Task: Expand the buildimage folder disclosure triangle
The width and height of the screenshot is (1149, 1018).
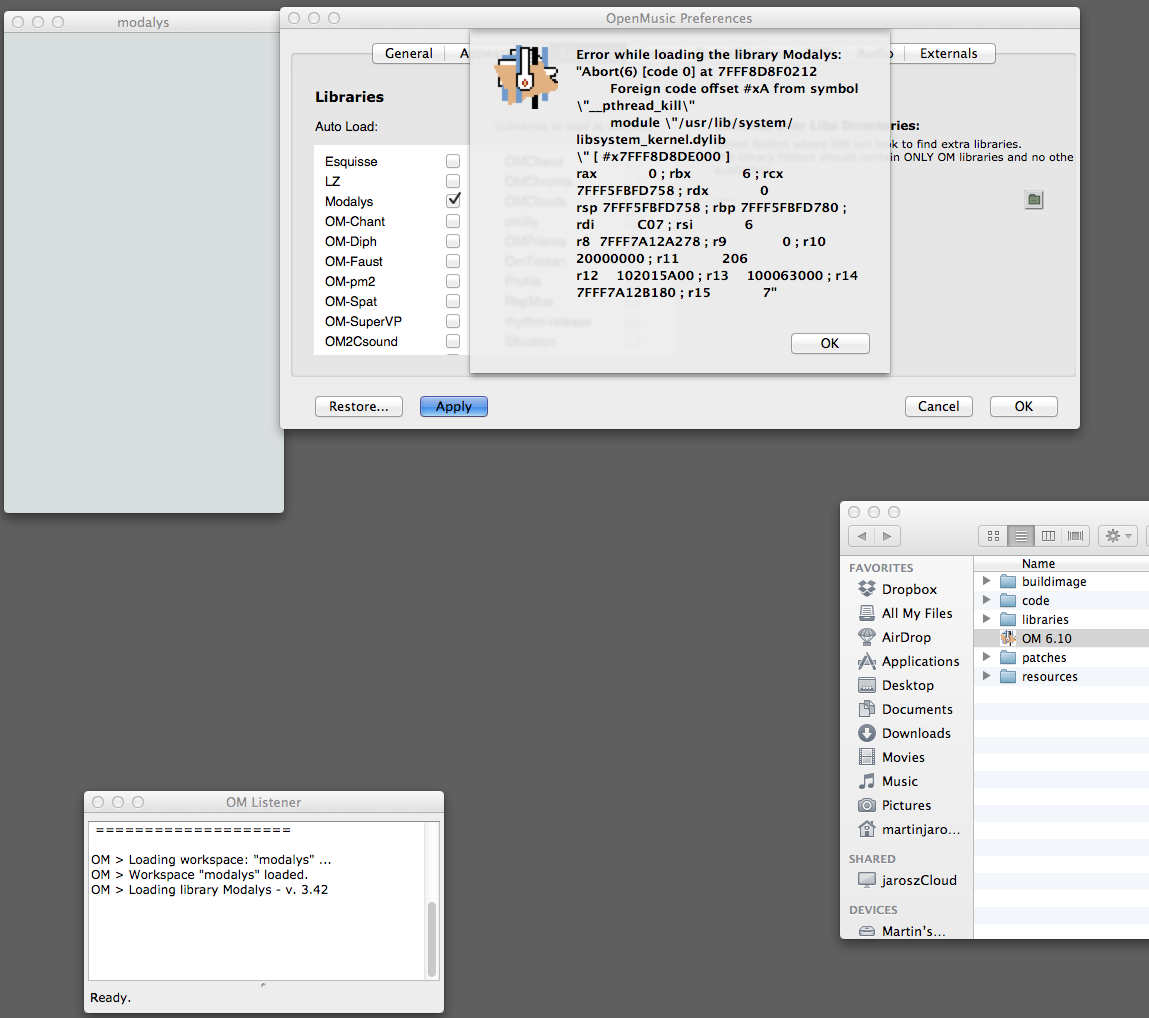Action: pyautogui.click(x=986, y=580)
